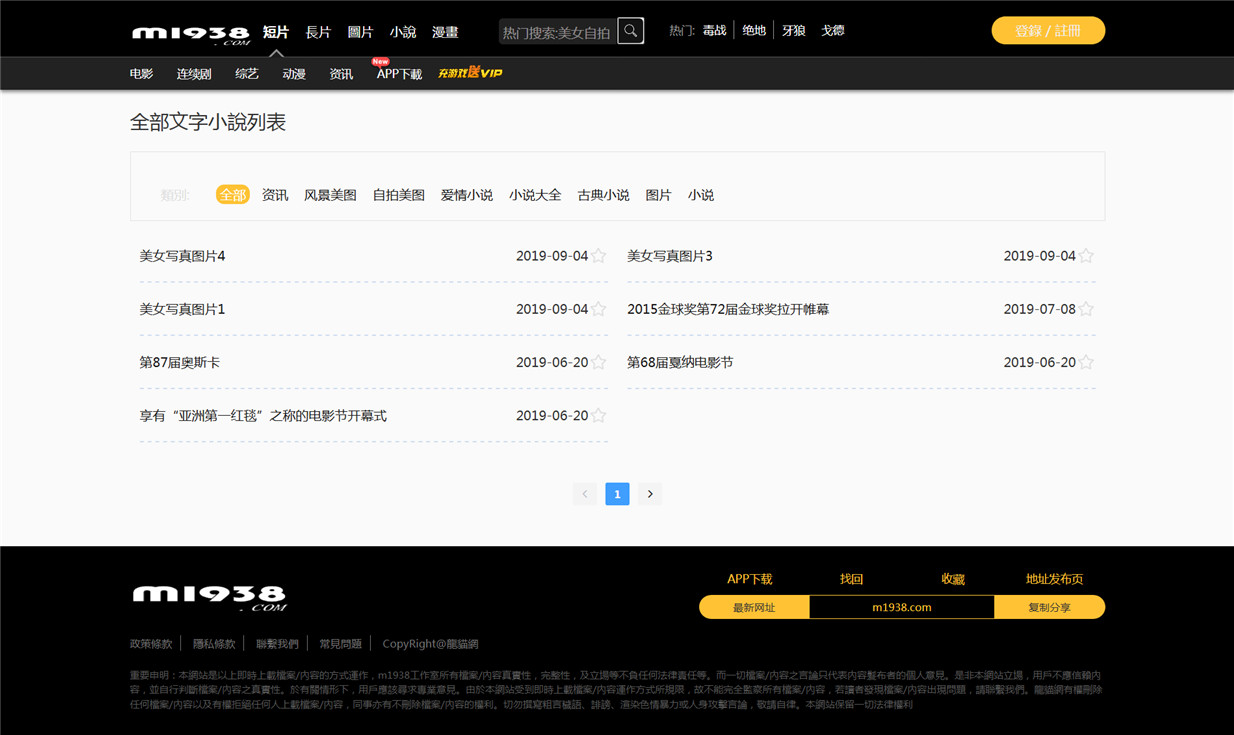Filter by category 古典小说
Image resolution: width=1234 pixels, height=735 pixels.
click(x=603, y=195)
